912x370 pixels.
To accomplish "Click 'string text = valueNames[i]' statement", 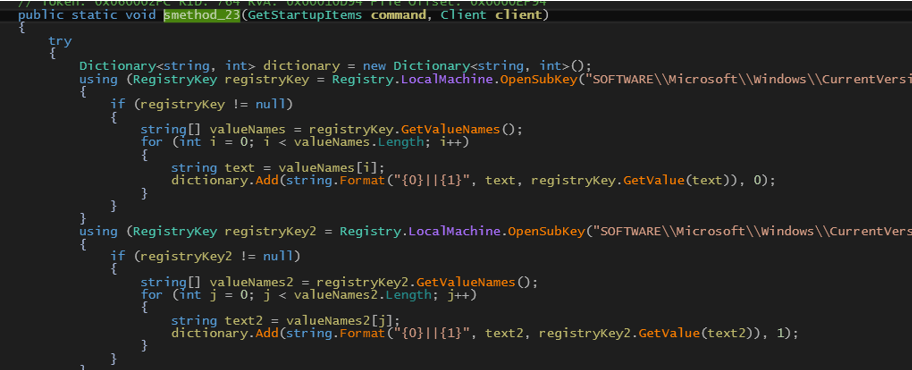I will 278,168.
